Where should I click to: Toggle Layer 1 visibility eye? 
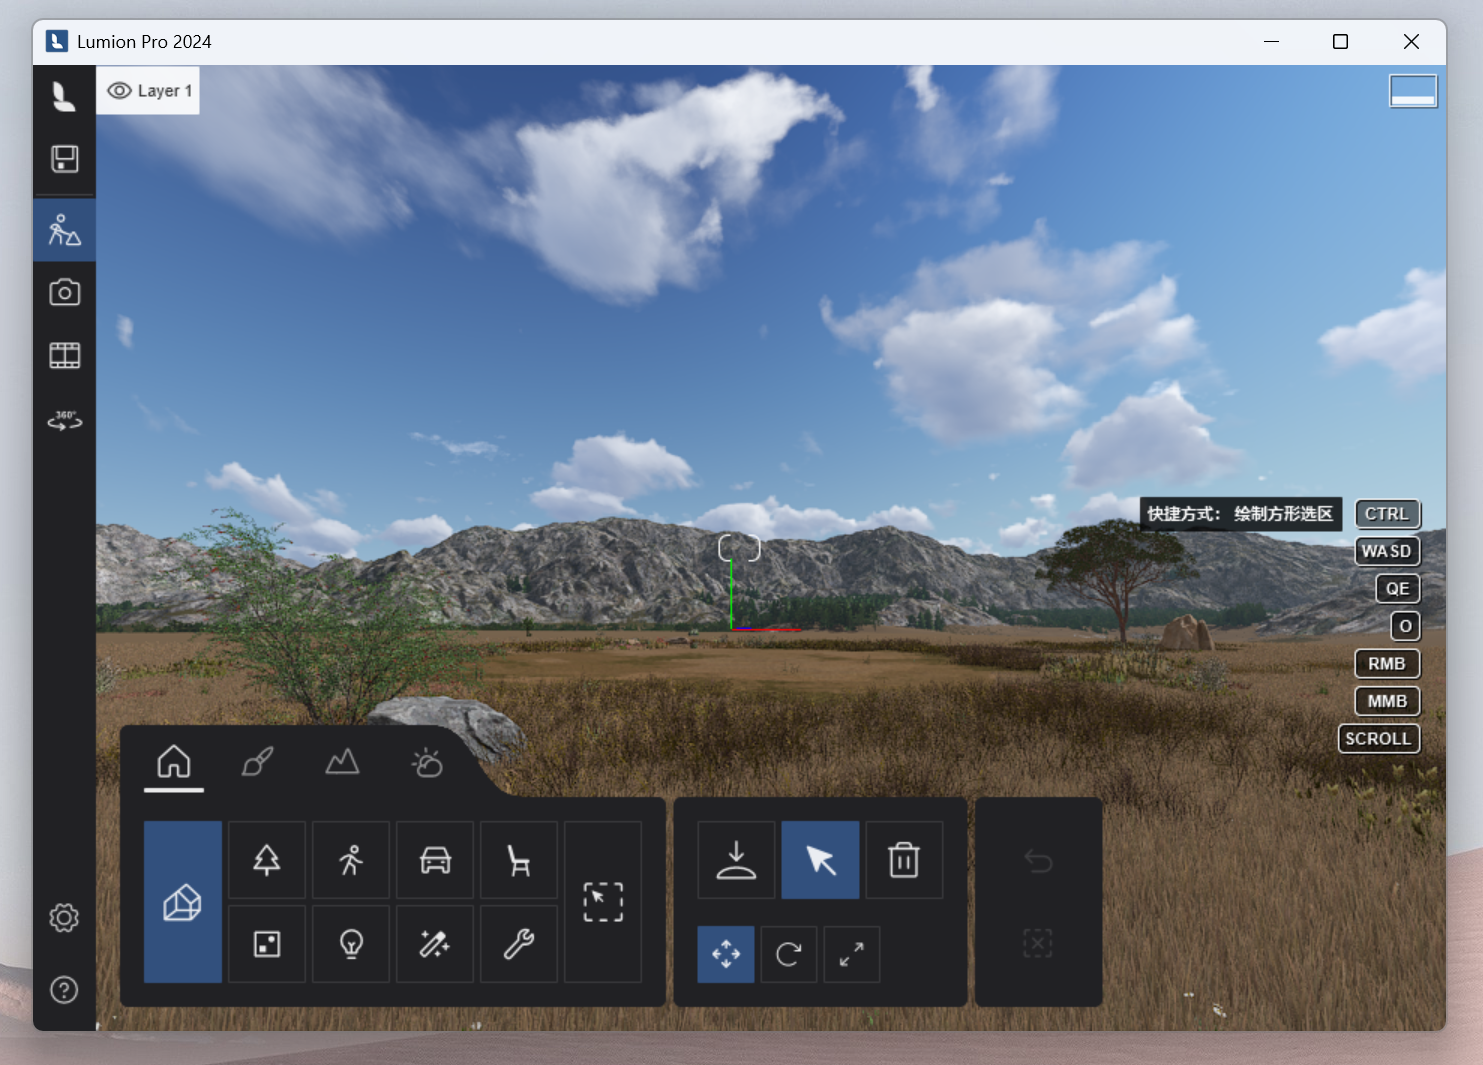click(120, 91)
